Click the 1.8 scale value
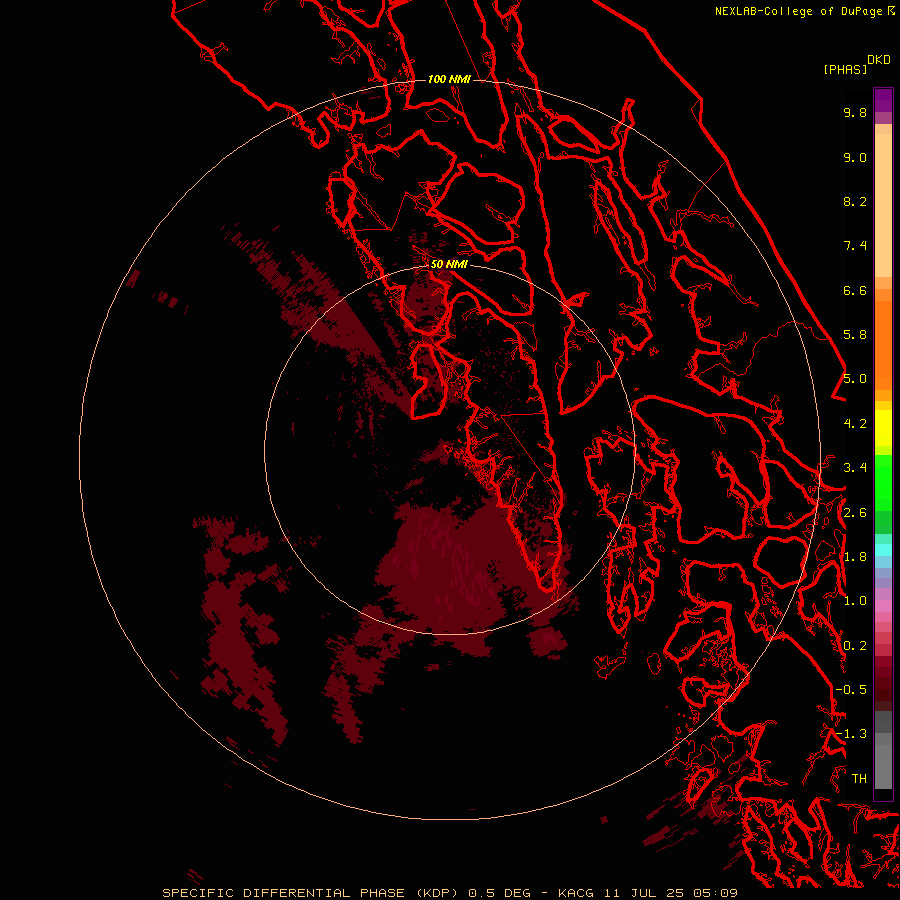900x900 pixels. [855, 557]
